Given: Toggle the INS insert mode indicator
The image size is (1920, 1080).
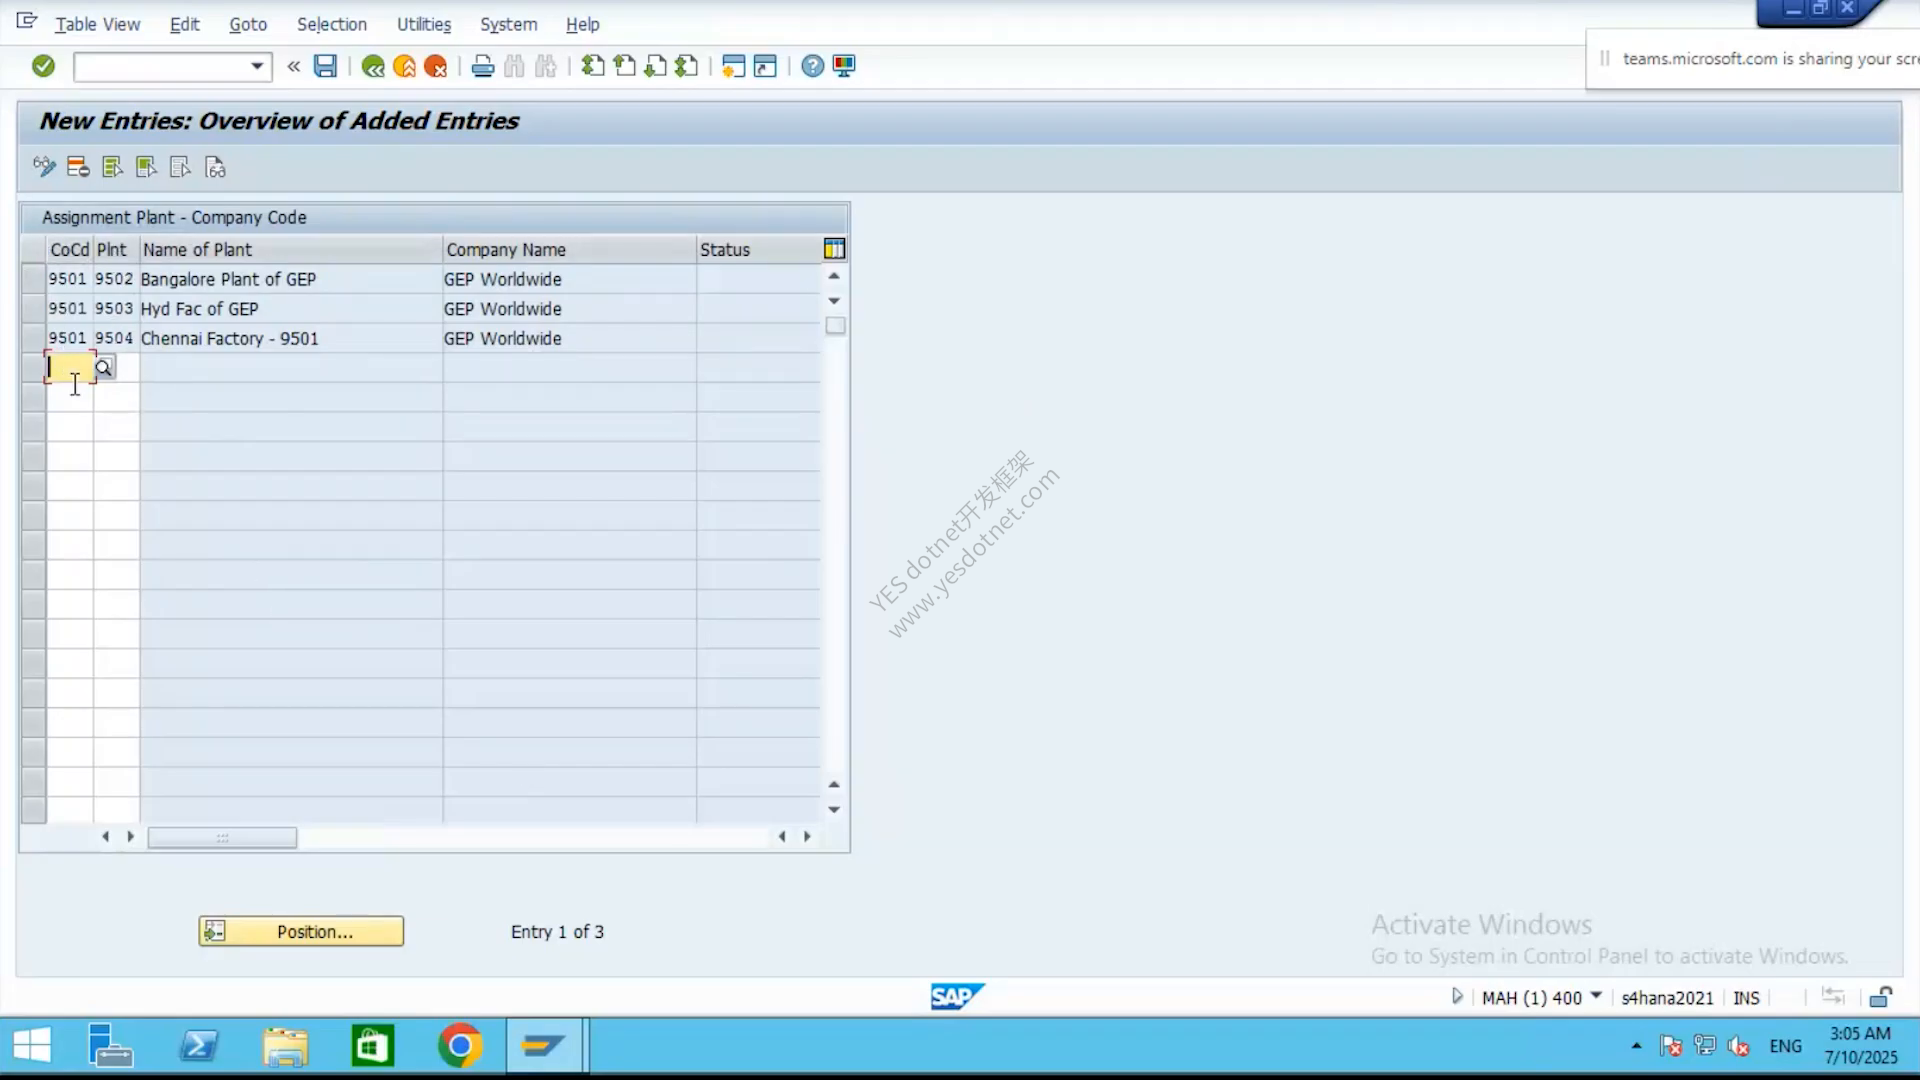Looking at the screenshot, I should pos(1746,998).
